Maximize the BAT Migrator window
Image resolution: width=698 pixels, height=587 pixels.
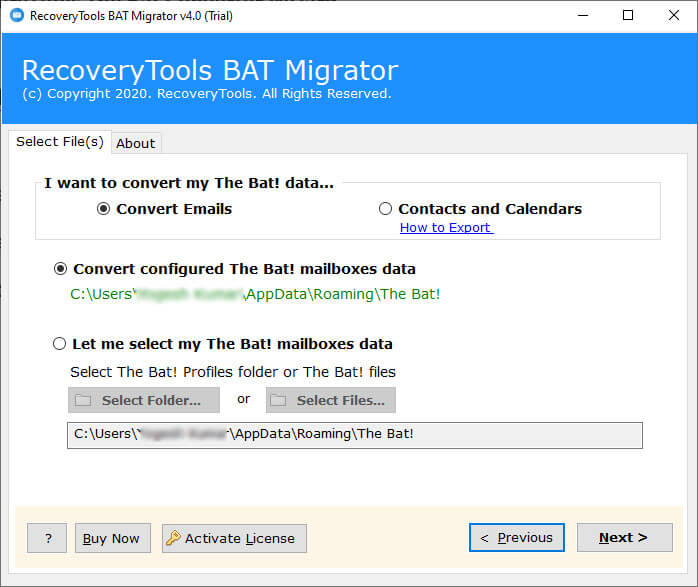click(x=628, y=16)
